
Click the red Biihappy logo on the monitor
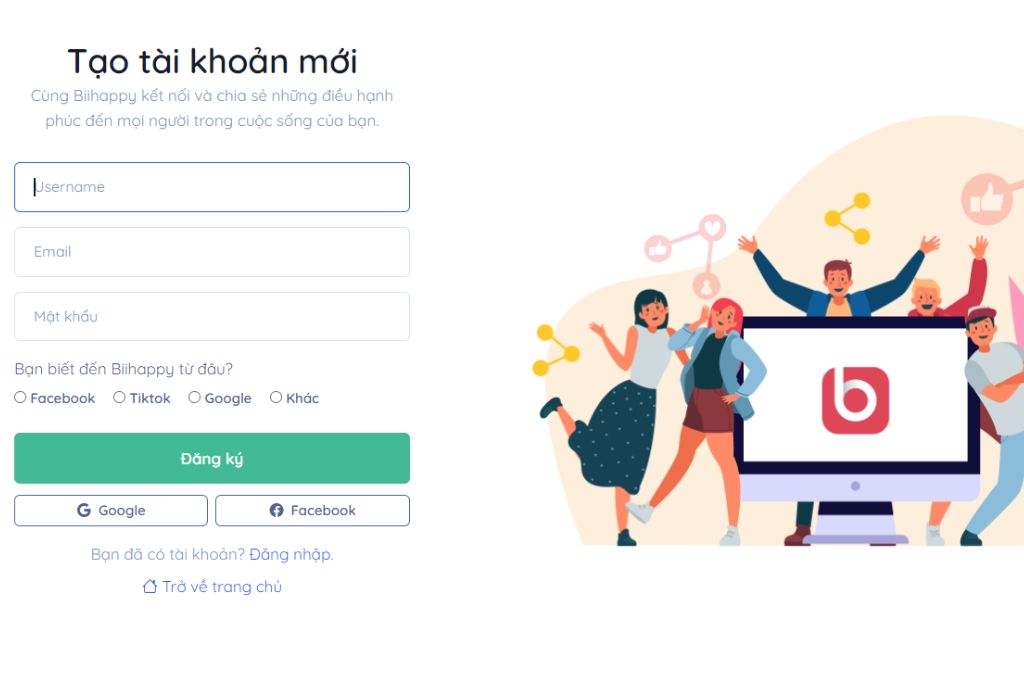click(855, 400)
